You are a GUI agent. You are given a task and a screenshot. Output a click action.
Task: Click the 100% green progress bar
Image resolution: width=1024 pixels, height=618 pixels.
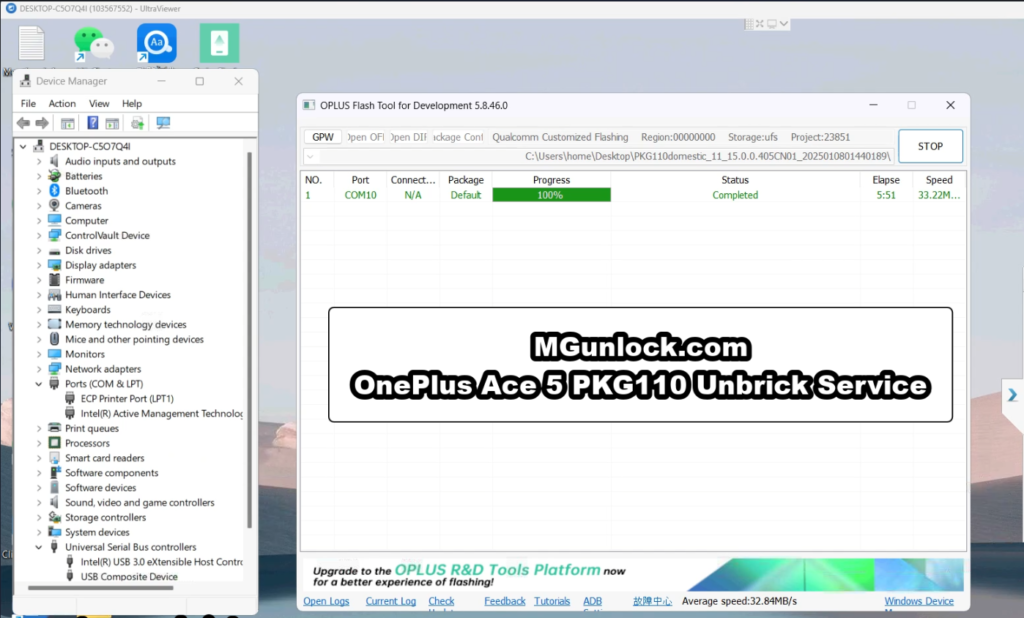click(x=551, y=195)
